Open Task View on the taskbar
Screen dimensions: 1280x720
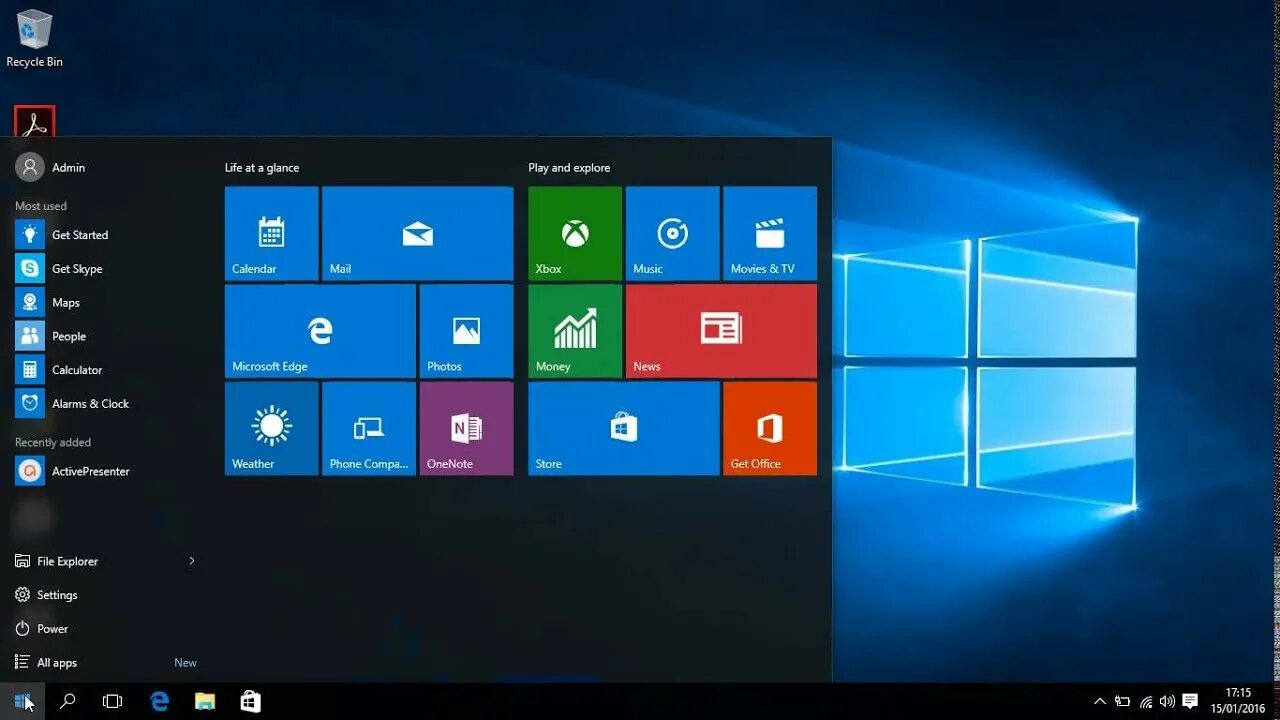(x=113, y=701)
